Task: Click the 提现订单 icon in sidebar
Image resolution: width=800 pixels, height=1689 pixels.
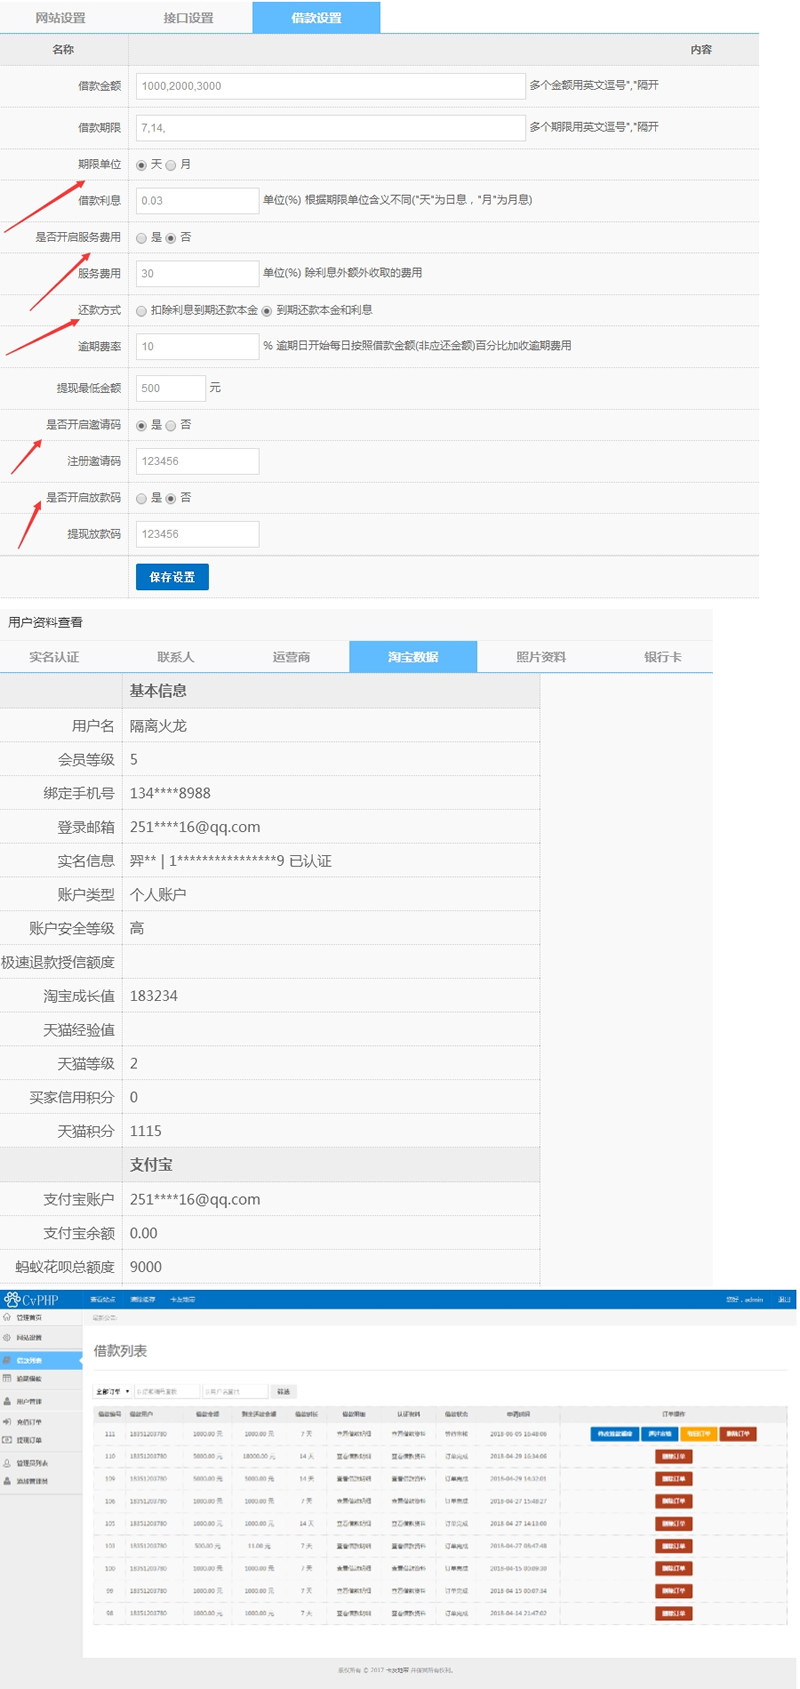Action: tap(7, 1441)
